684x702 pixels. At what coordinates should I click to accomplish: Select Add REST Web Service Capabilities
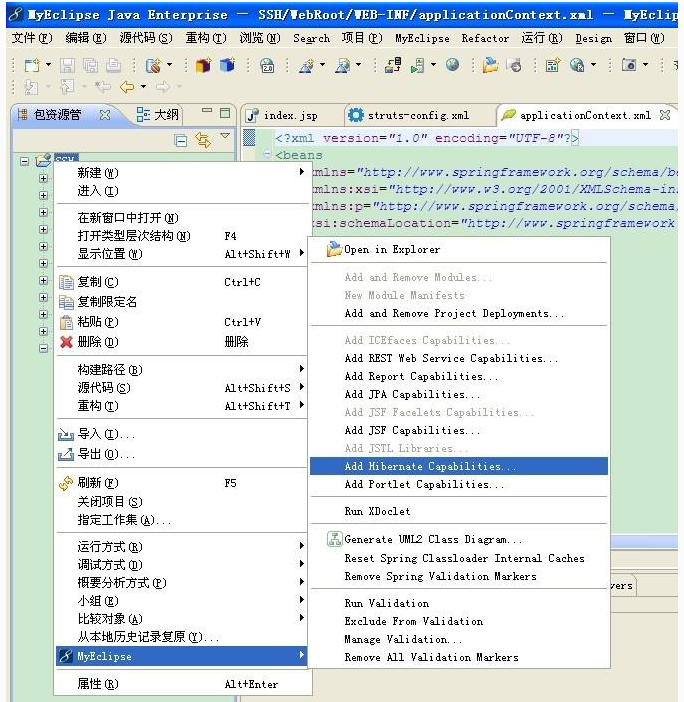tap(459, 358)
